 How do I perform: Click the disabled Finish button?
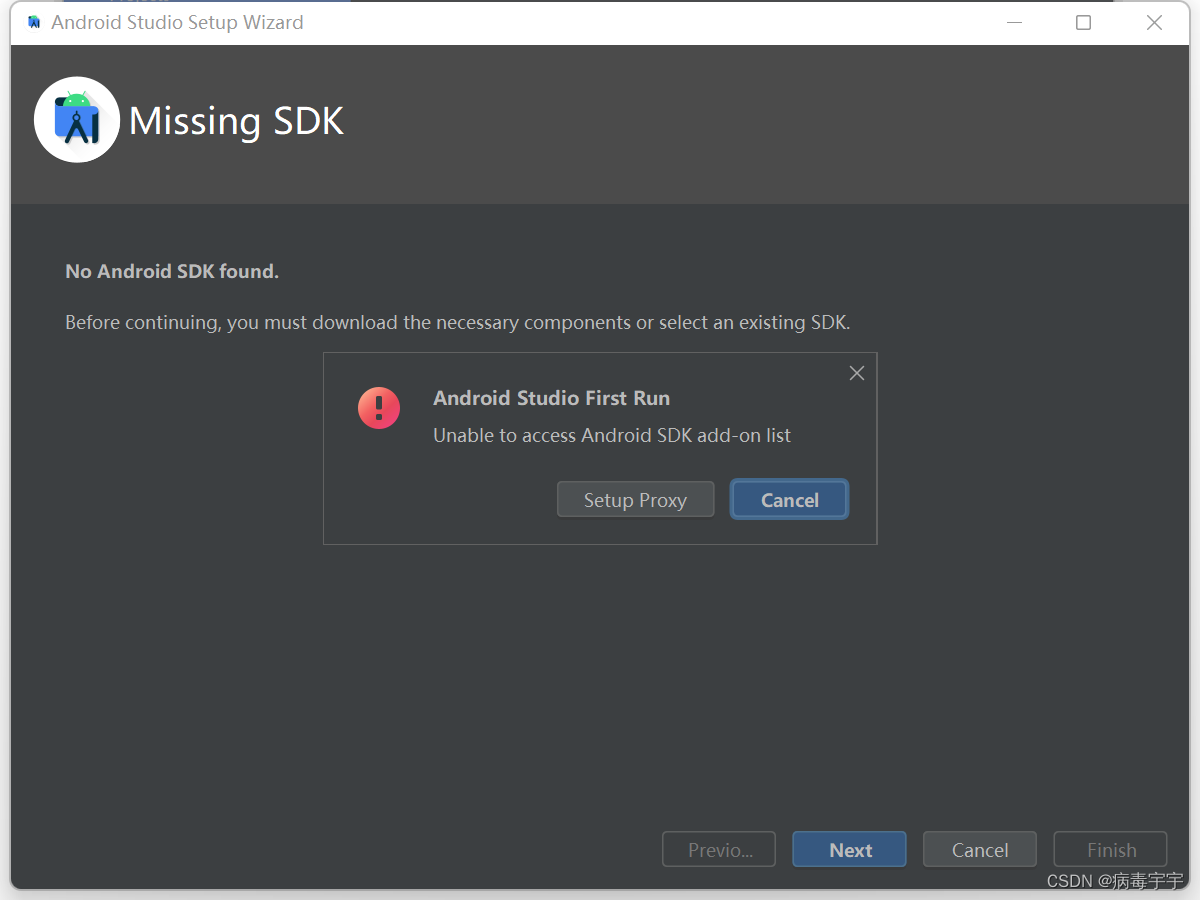point(1110,850)
